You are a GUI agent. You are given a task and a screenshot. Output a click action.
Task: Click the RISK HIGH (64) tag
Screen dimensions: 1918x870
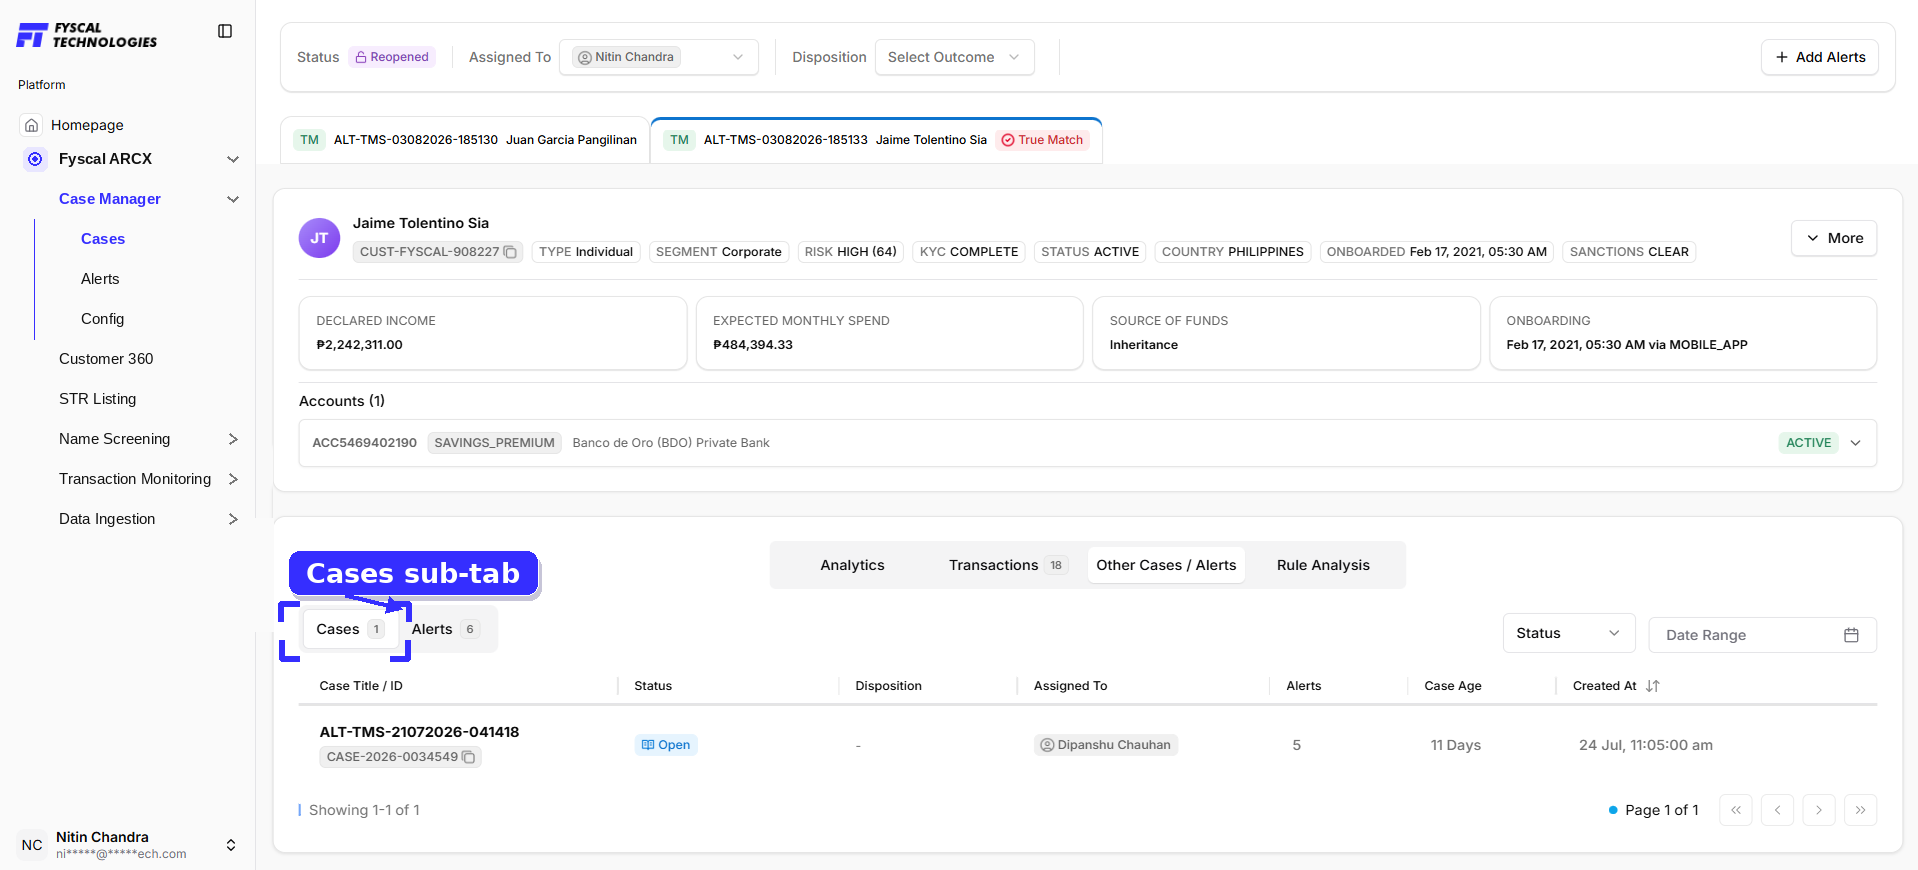pos(850,252)
